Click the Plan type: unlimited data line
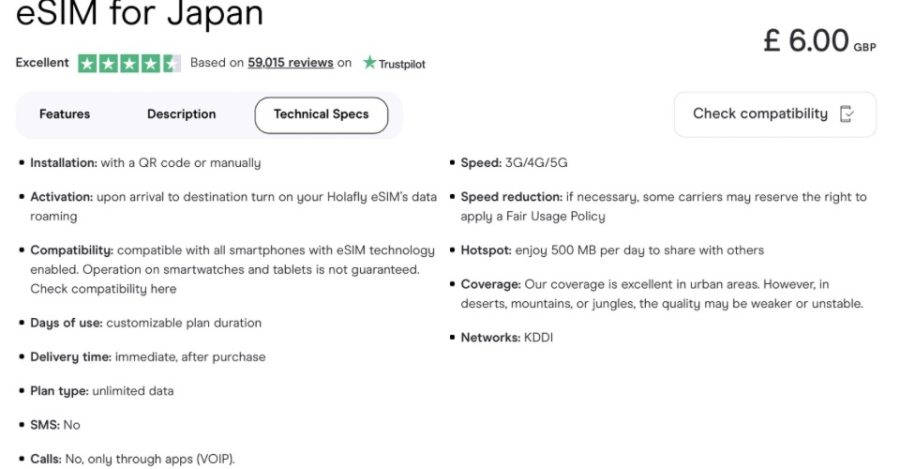 tap(102, 391)
